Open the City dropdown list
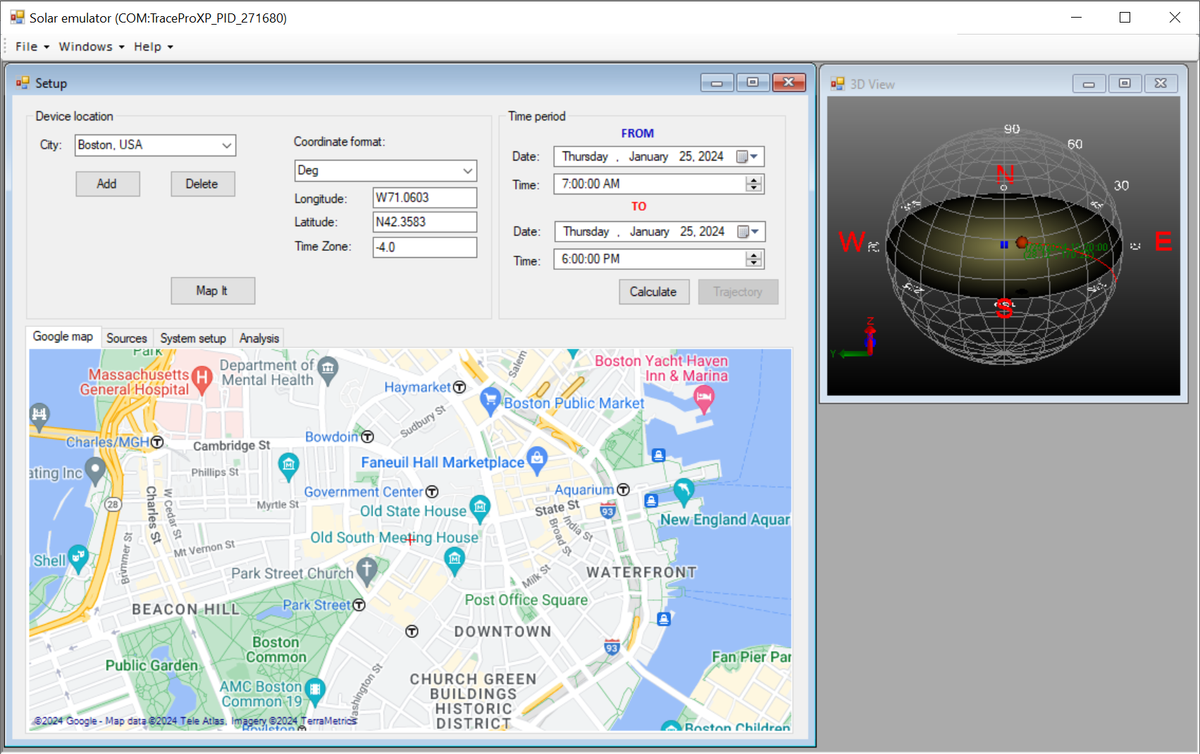This screenshot has width=1200, height=754. 226,145
